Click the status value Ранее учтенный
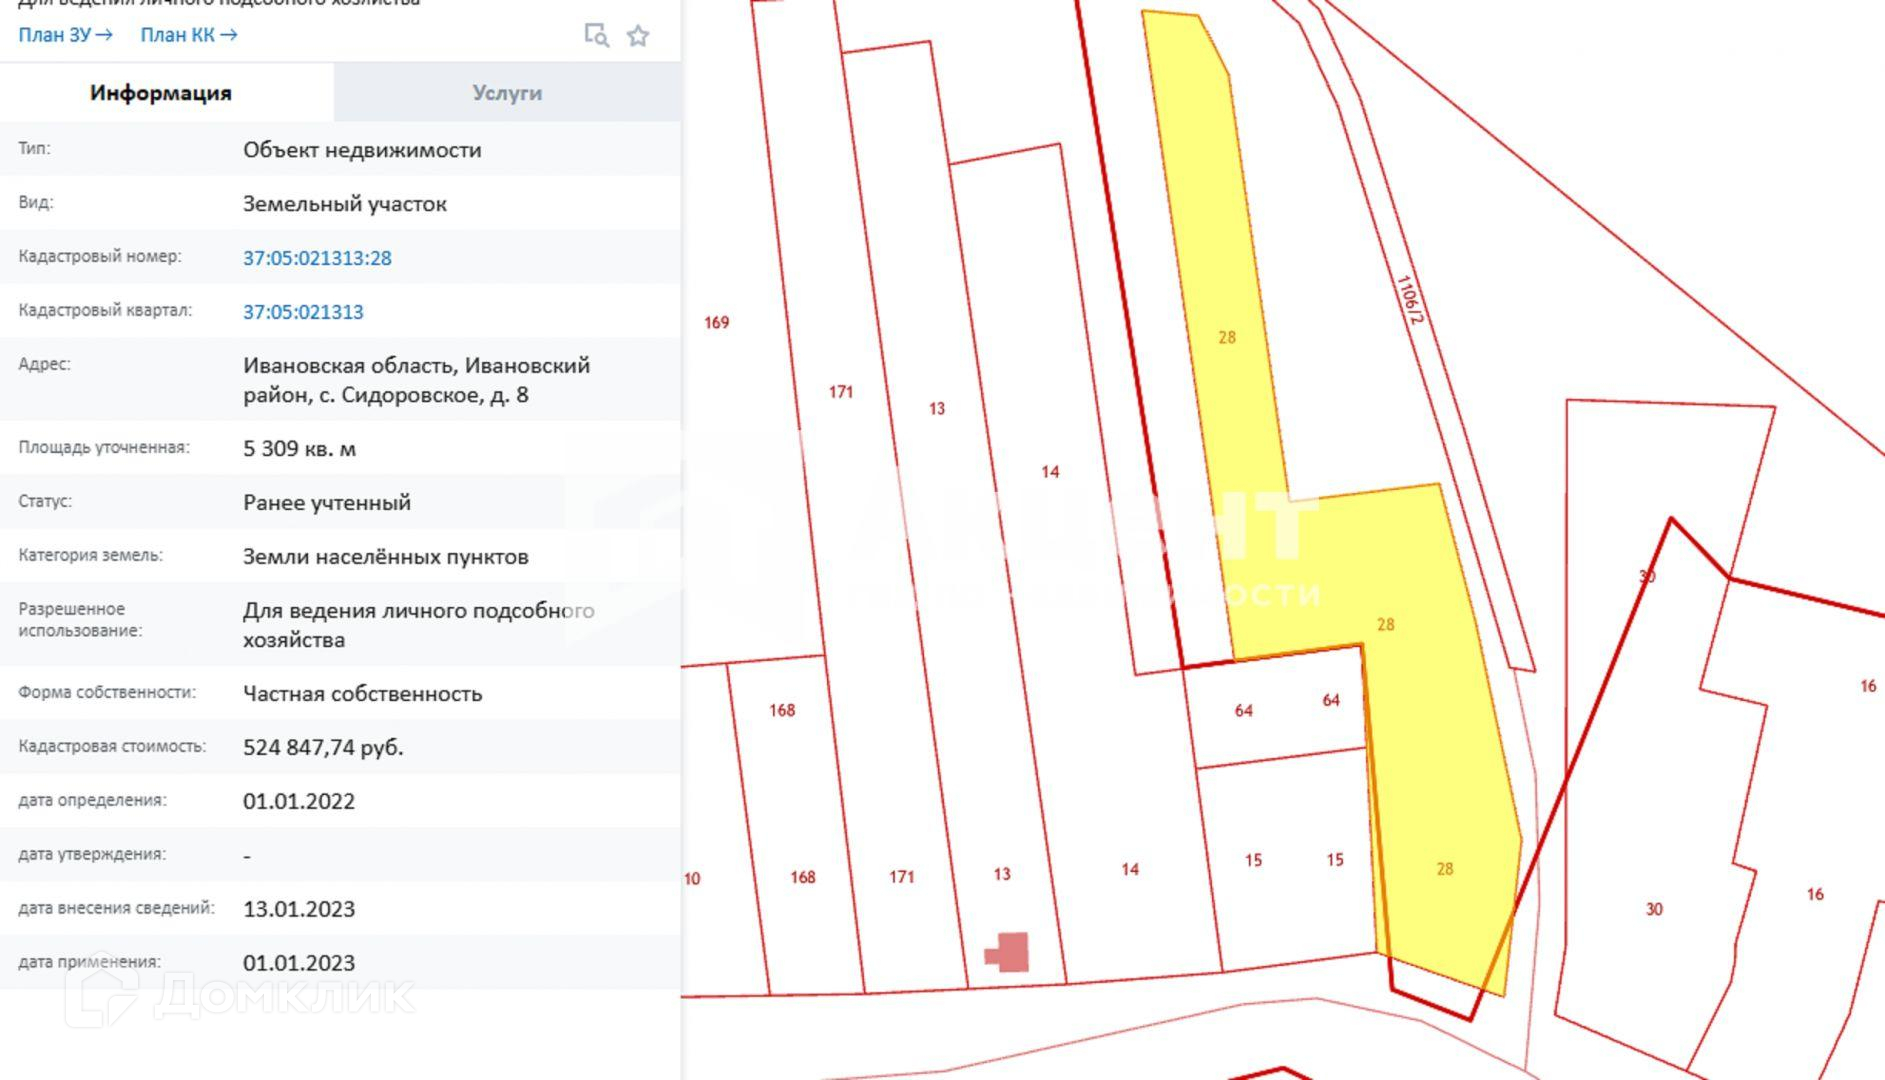Viewport: 1885px width, 1080px height. point(327,503)
